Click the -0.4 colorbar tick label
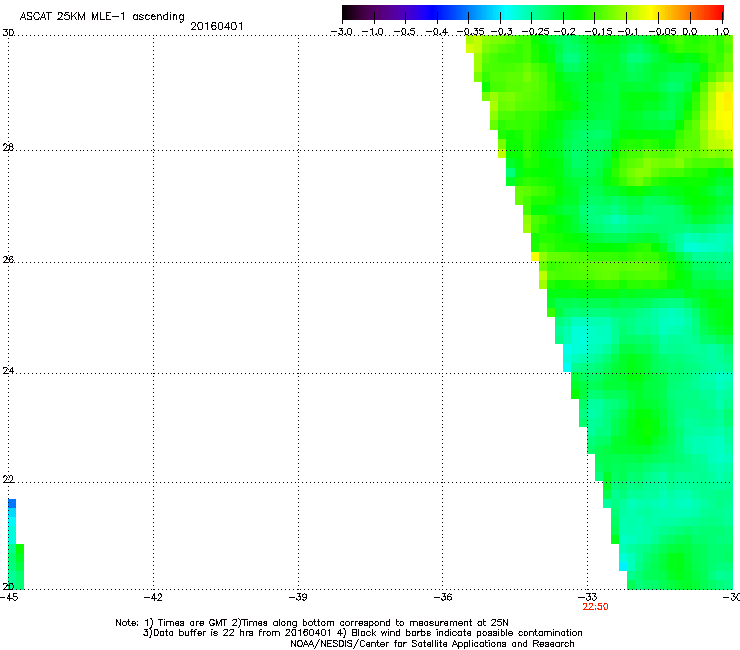The image size is (740, 650). pos(437,32)
